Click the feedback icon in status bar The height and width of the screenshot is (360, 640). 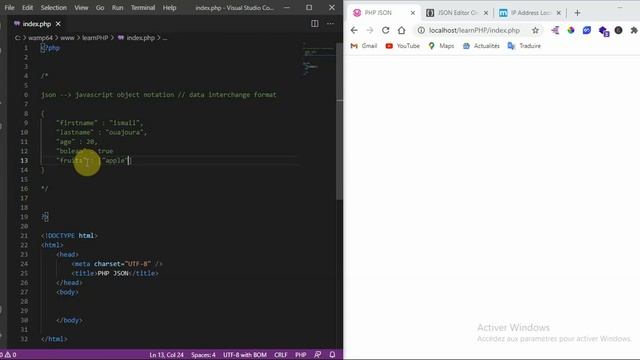(318, 355)
